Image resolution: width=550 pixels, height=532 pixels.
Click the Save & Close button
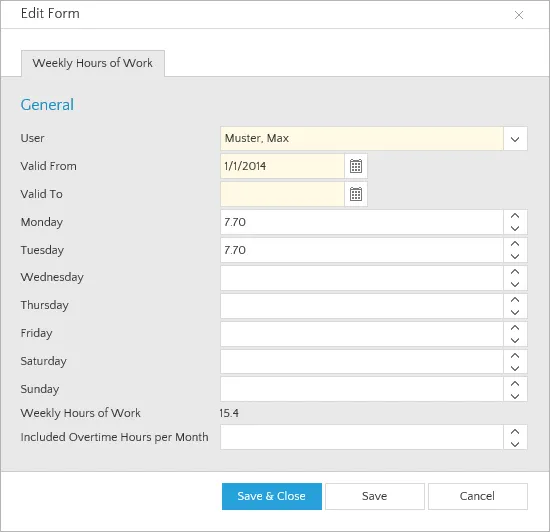point(271,496)
